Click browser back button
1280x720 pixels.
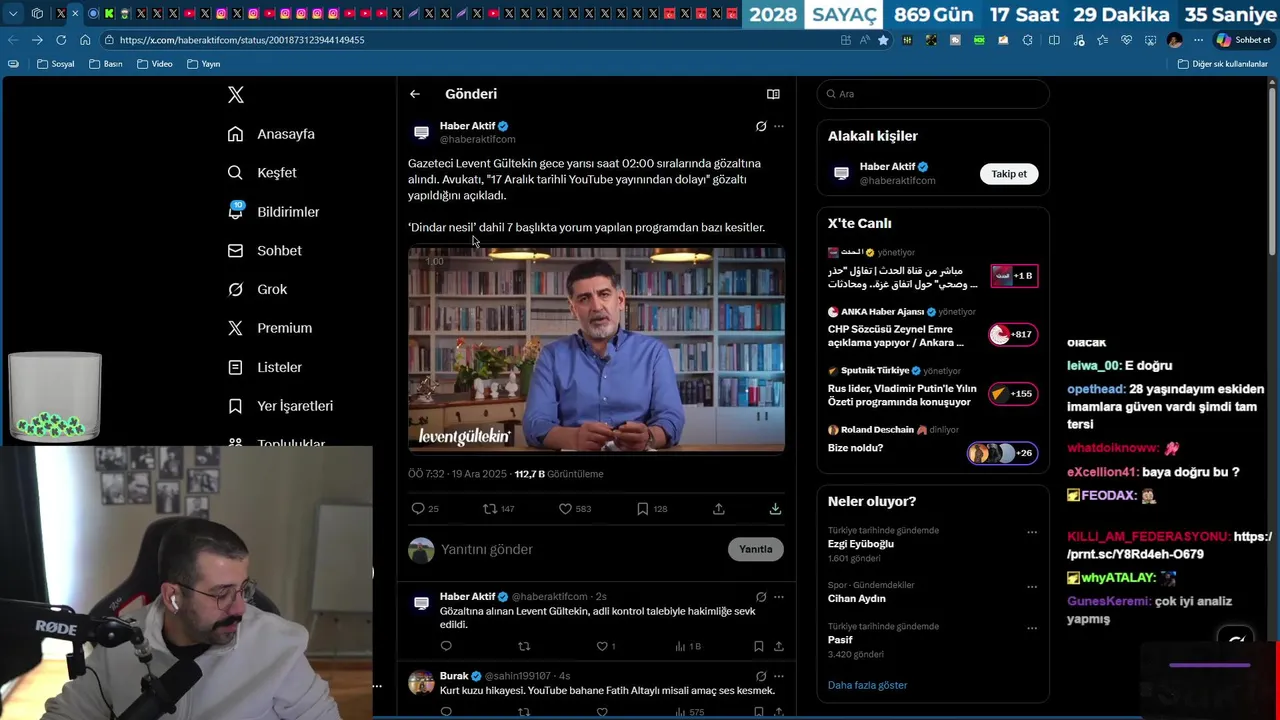13,40
